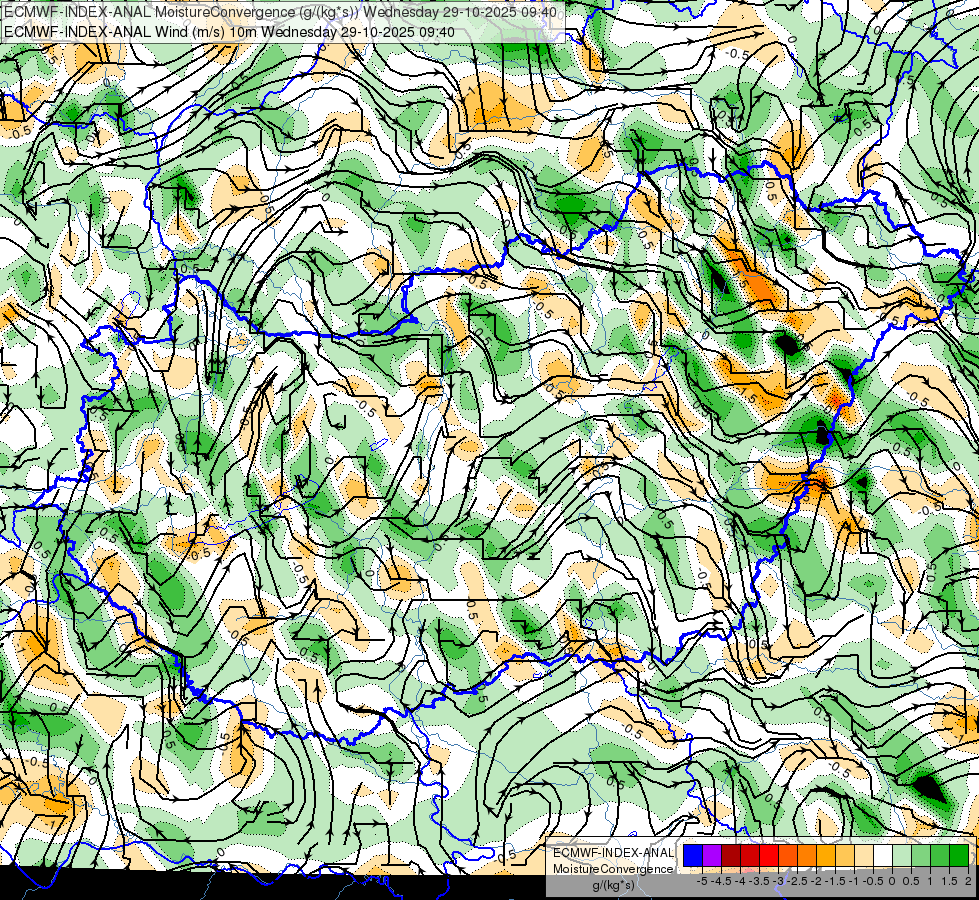Pick the medium green swatch between 1 and 1.5

pos(940,856)
